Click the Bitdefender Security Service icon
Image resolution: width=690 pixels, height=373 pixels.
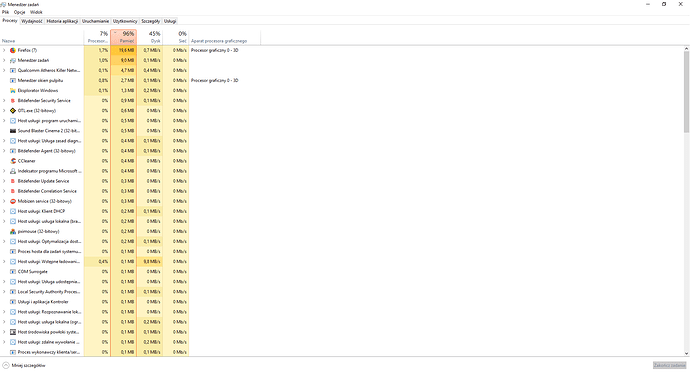(x=13, y=101)
